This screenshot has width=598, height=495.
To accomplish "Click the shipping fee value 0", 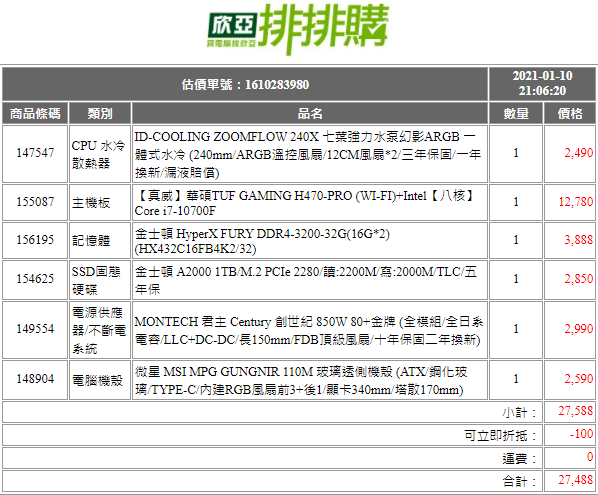I will coord(590,457).
